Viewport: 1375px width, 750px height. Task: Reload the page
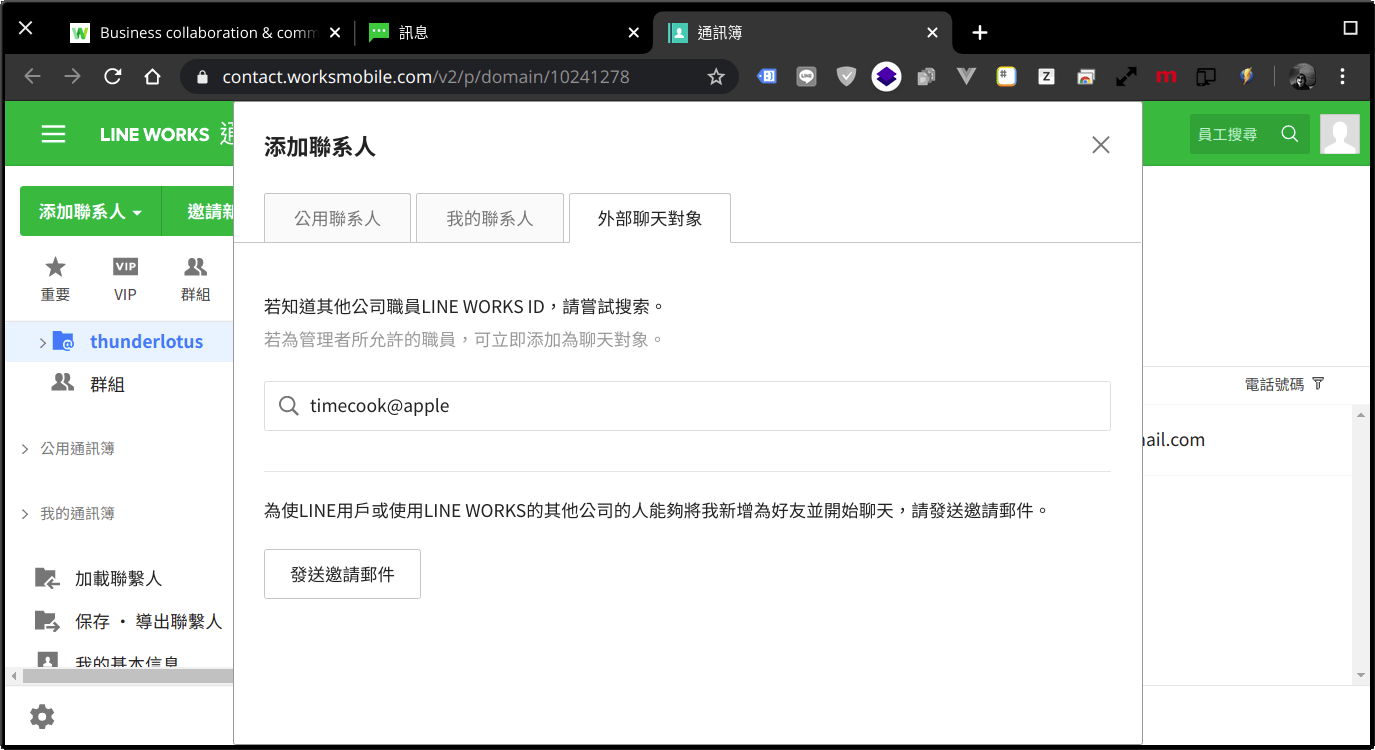point(113,77)
